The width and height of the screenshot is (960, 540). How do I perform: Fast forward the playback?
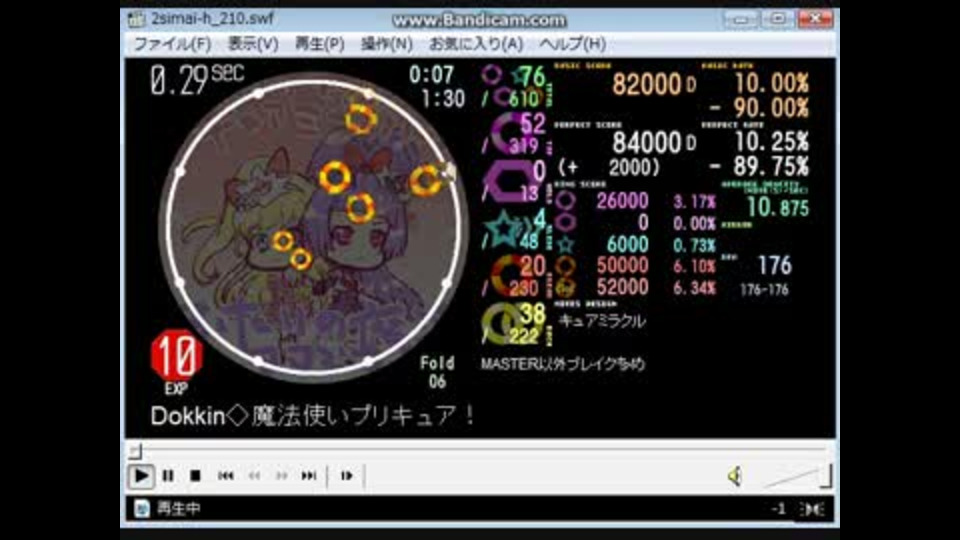[281, 476]
